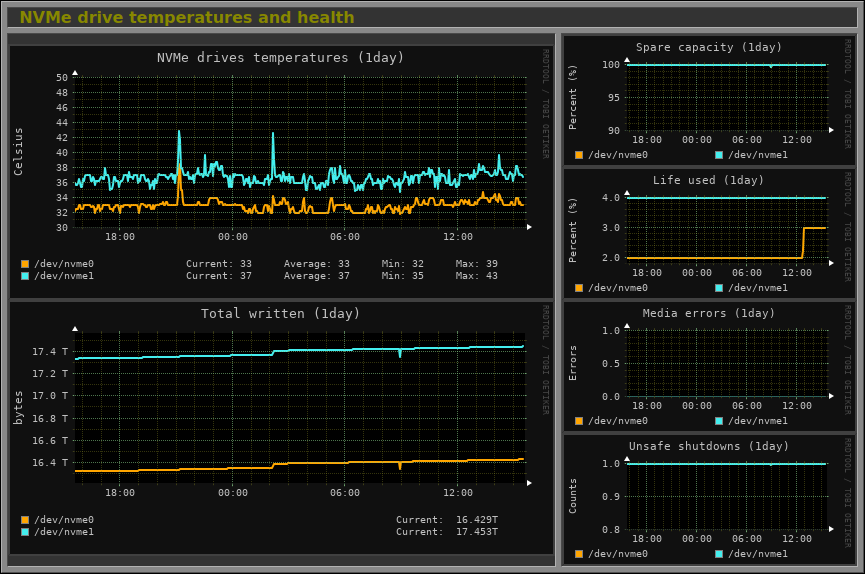Click the 'NVMe drive temperatures and health' heading

(187, 18)
